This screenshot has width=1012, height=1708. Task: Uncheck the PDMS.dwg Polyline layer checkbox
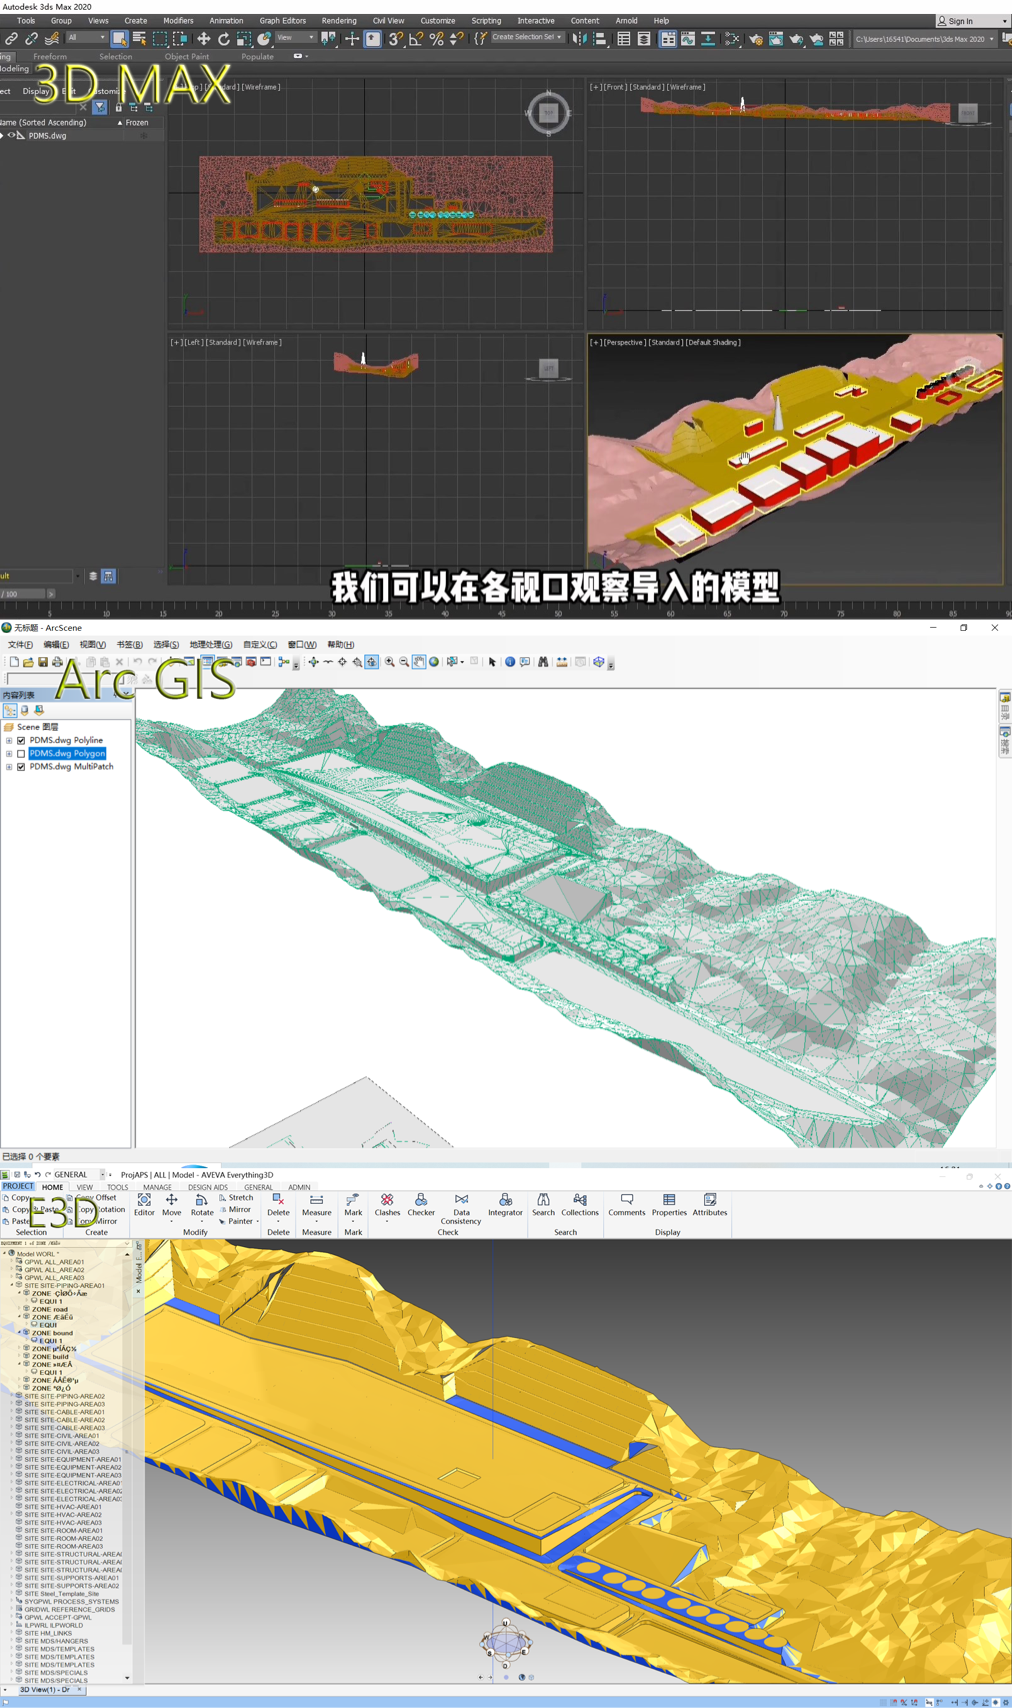point(21,741)
